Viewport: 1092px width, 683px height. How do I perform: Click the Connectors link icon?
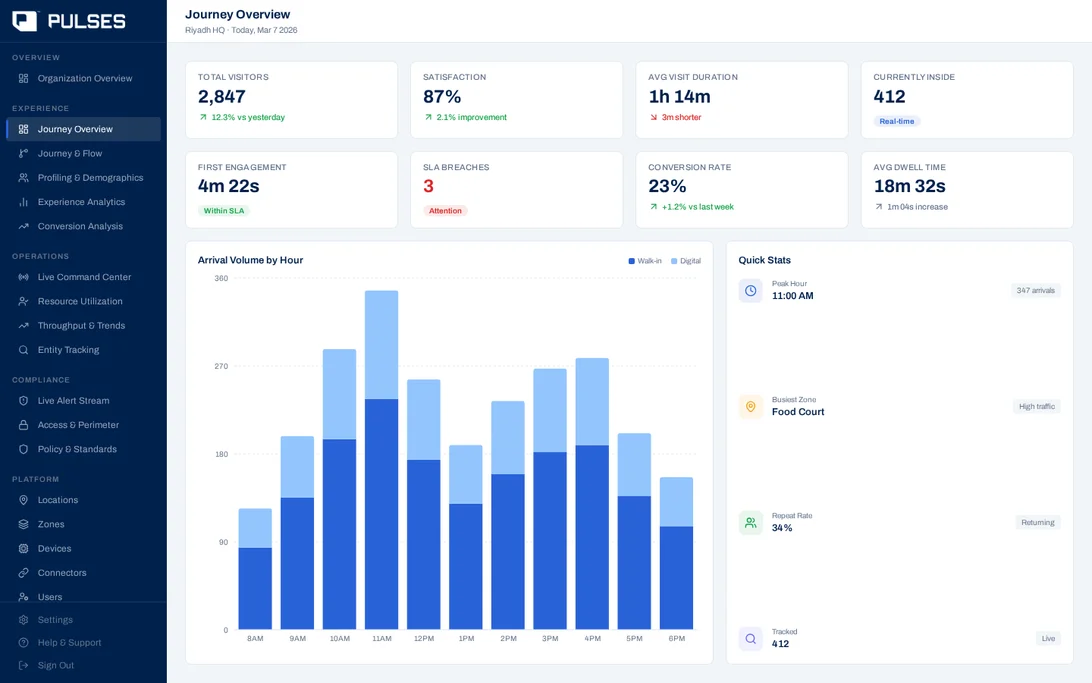[x=23, y=573]
